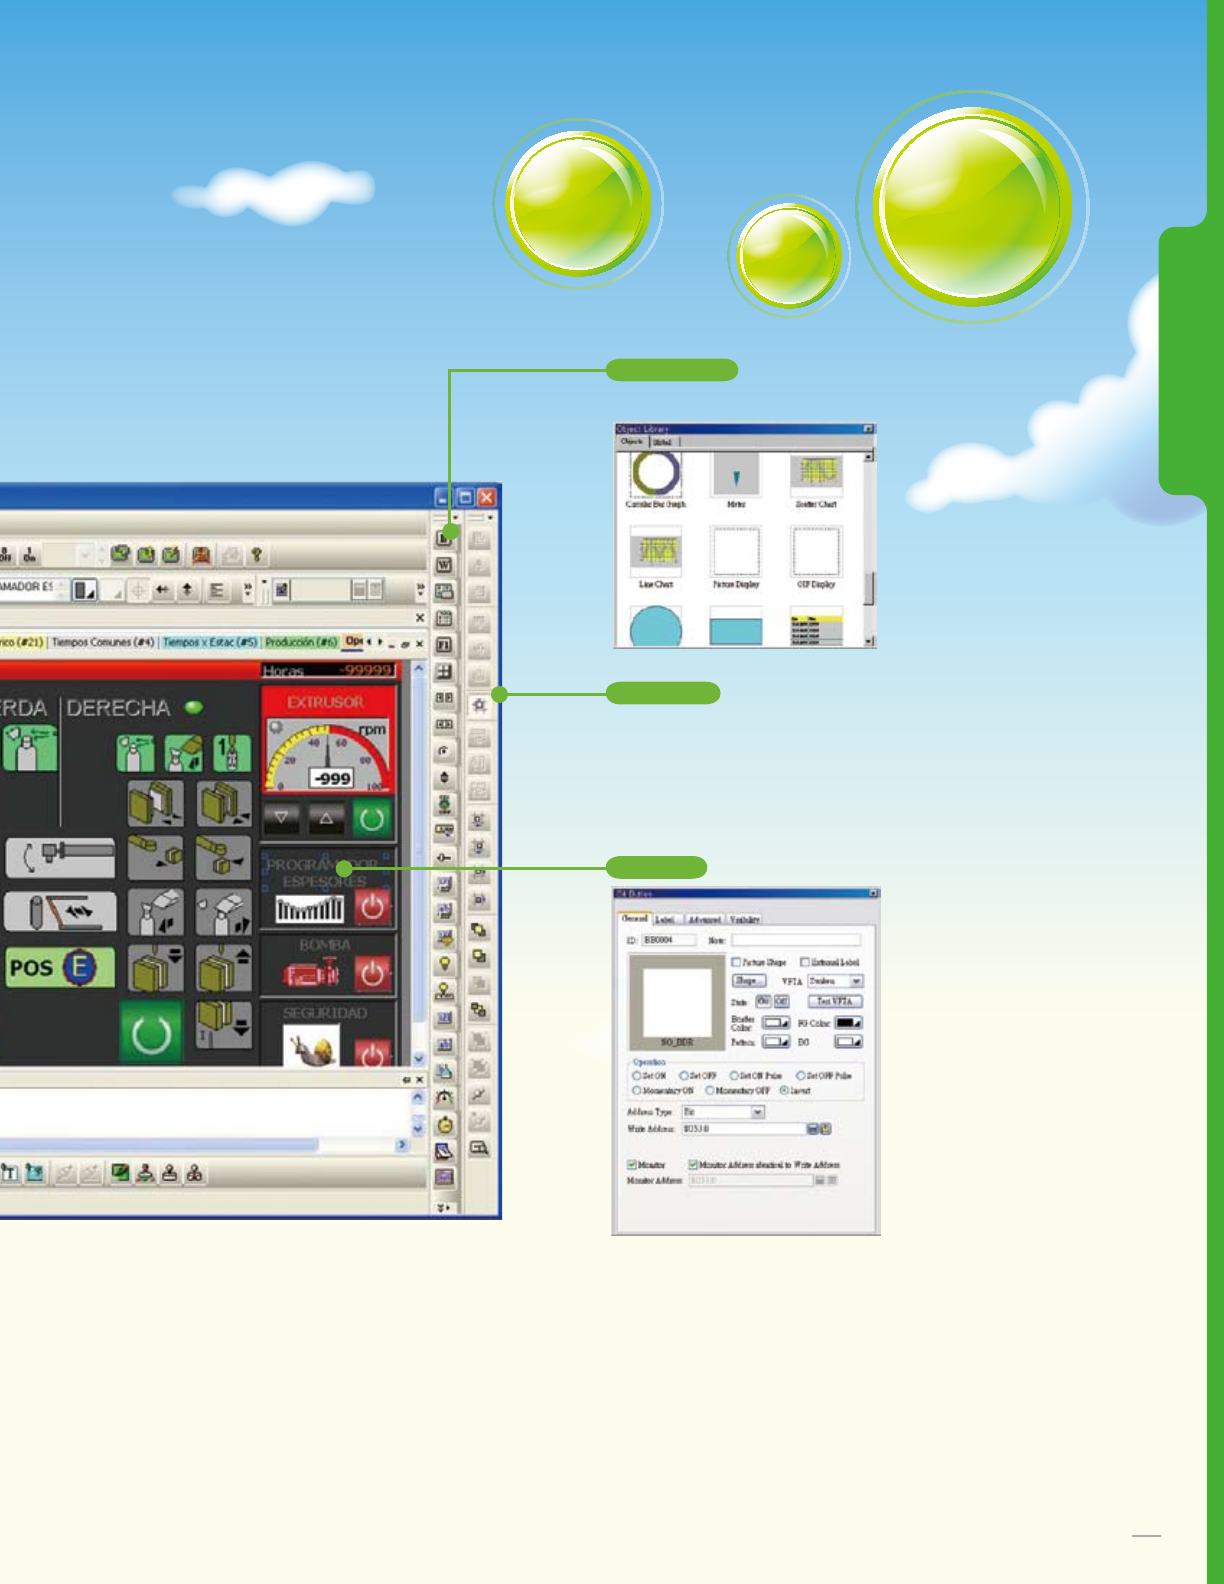The image size is (1224, 1584).
Task: Click the Shape... button
Action: click(x=748, y=981)
